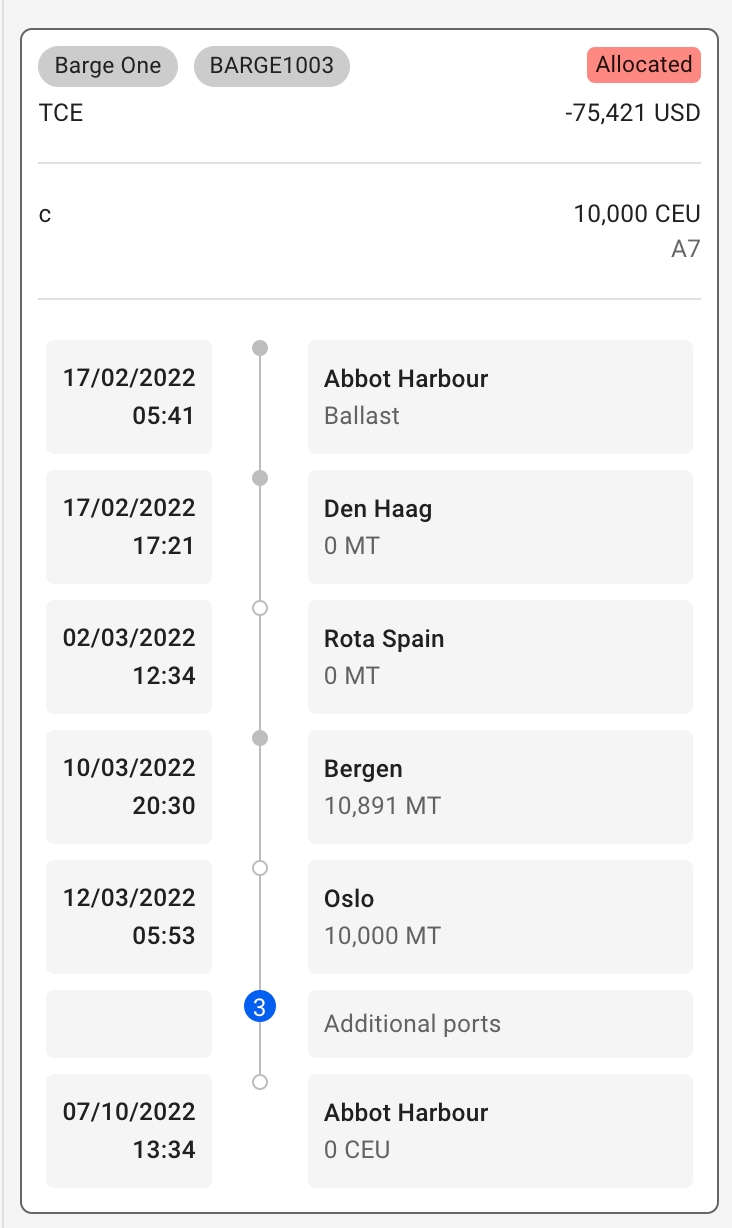Select the first Abbot Harbour Ballast card
Viewport: 732px width, 1228px height.
coord(500,397)
